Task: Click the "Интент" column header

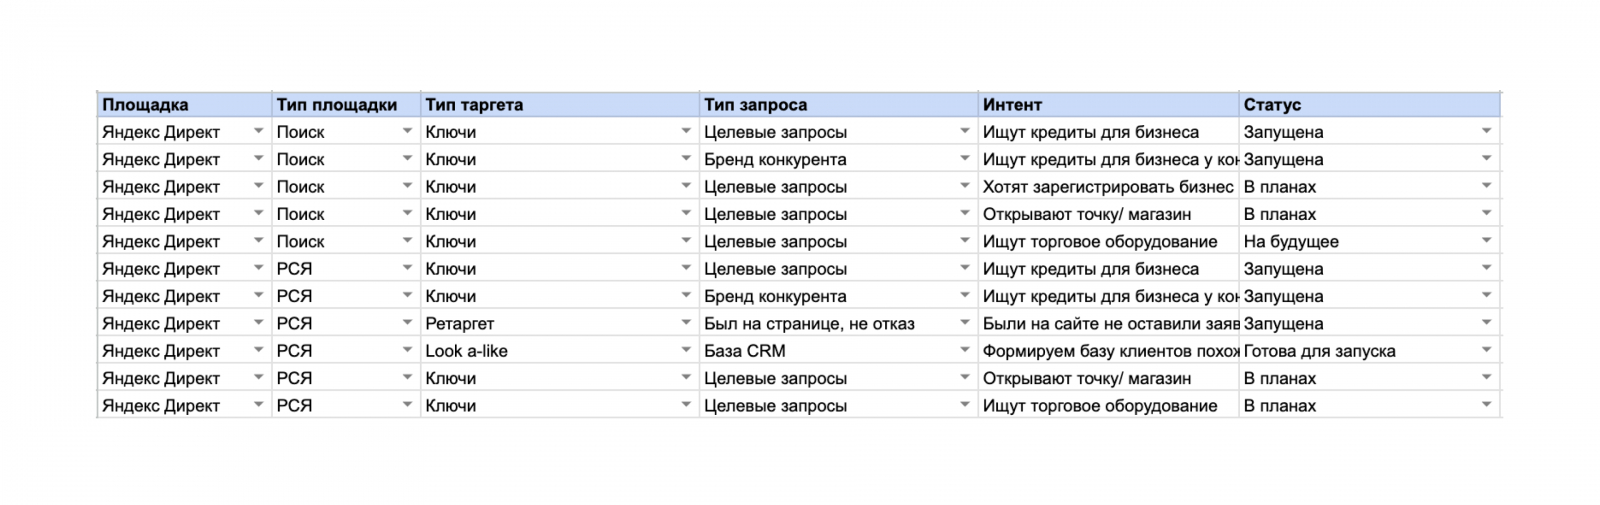Action: 1012,105
